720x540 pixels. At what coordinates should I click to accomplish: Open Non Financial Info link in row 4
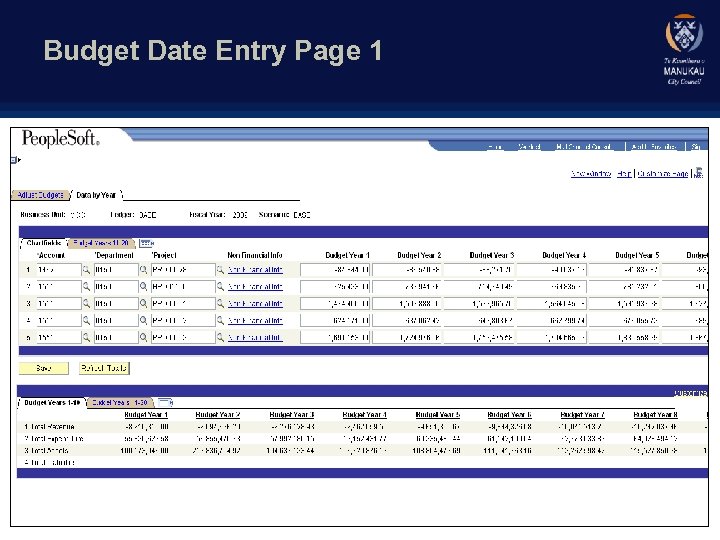255,321
